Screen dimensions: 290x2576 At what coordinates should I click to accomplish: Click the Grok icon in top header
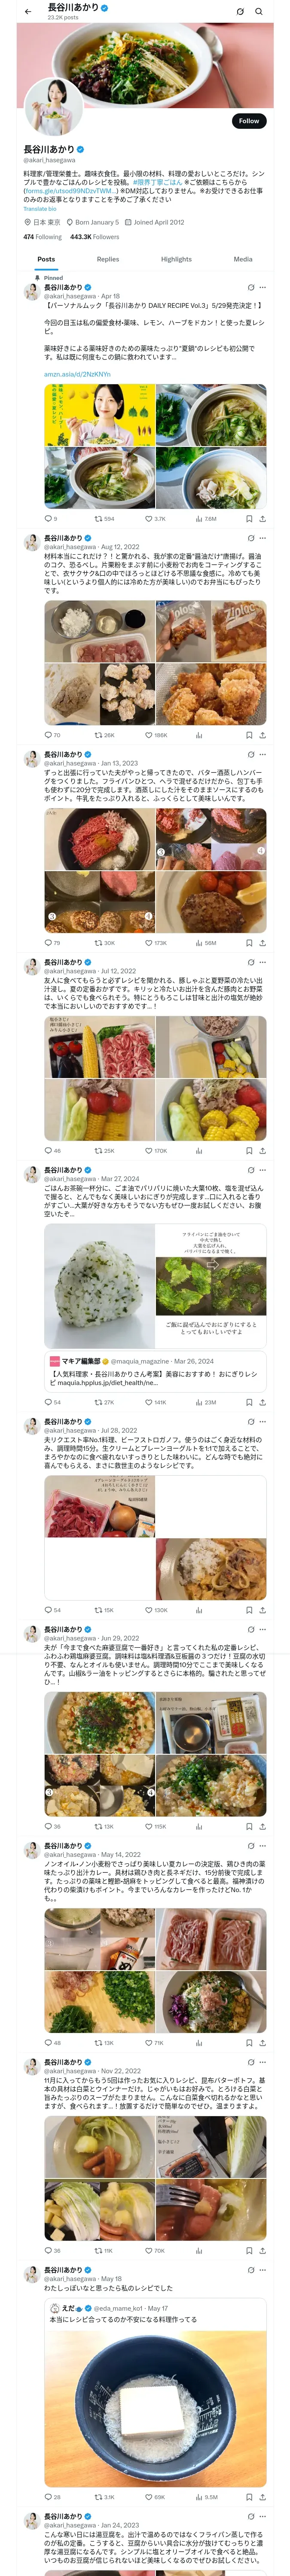240,11
